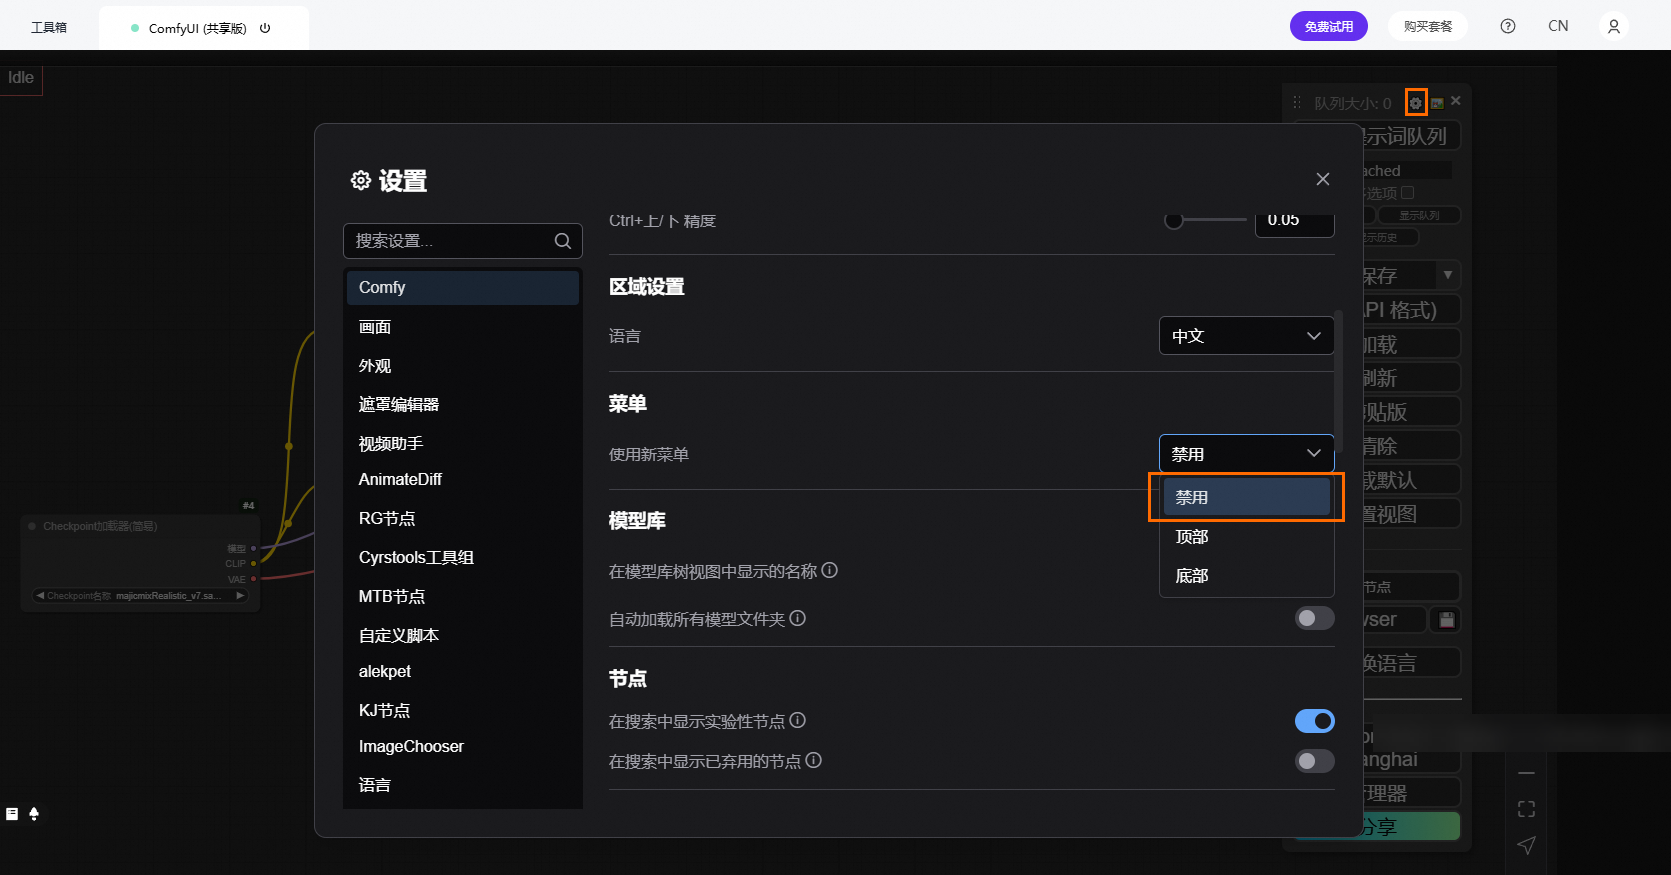Open Checkpoint名称 selector on node
This screenshot has width=1671, height=875.
pos(140,595)
